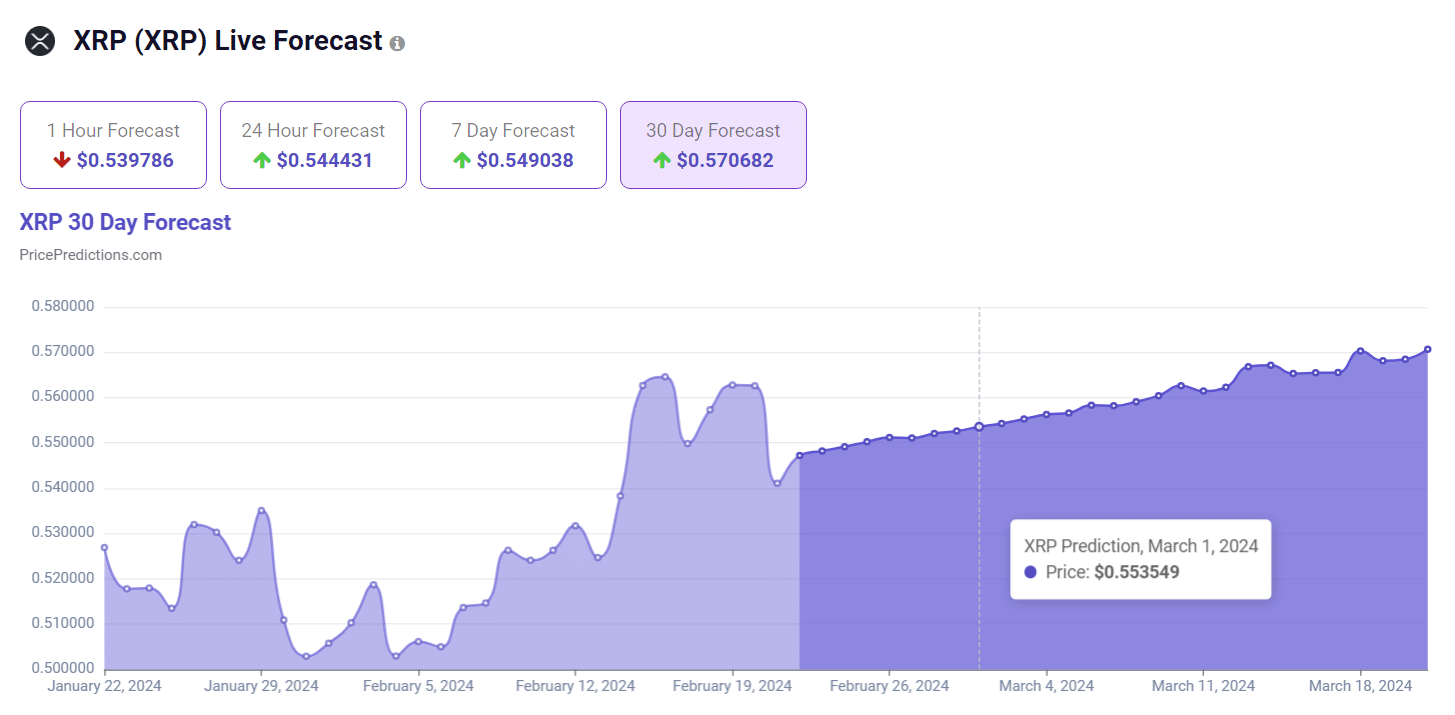Click the March 1, 2024 data point on chart
1455x715 pixels.
(979, 427)
